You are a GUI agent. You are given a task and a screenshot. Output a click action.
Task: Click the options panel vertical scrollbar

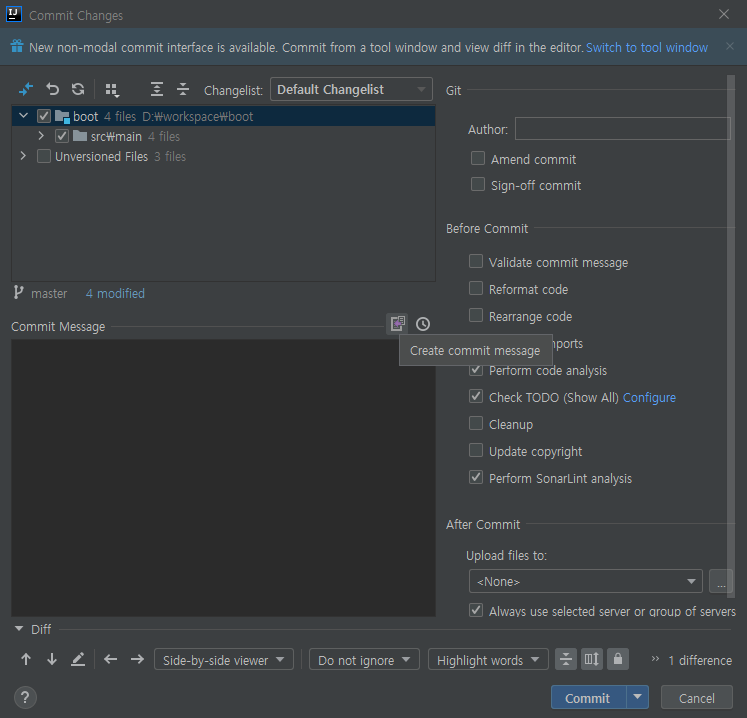731,336
